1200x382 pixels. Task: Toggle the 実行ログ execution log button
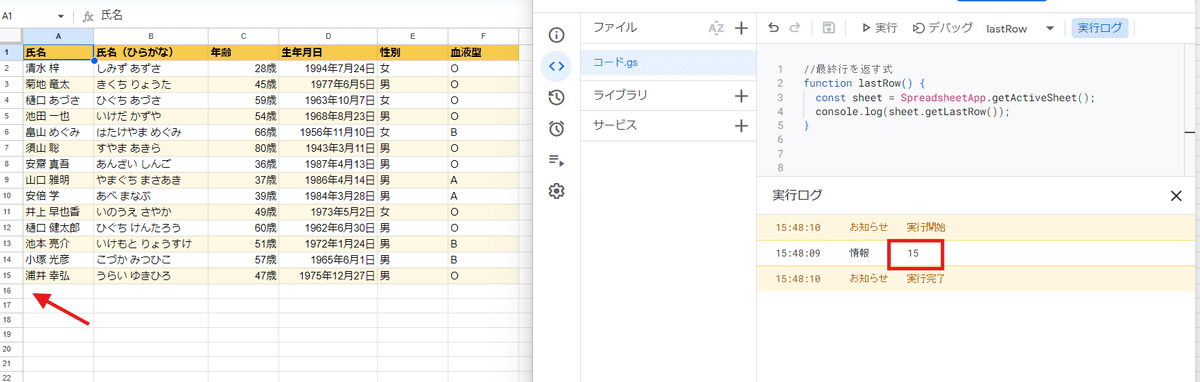tap(1100, 28)
